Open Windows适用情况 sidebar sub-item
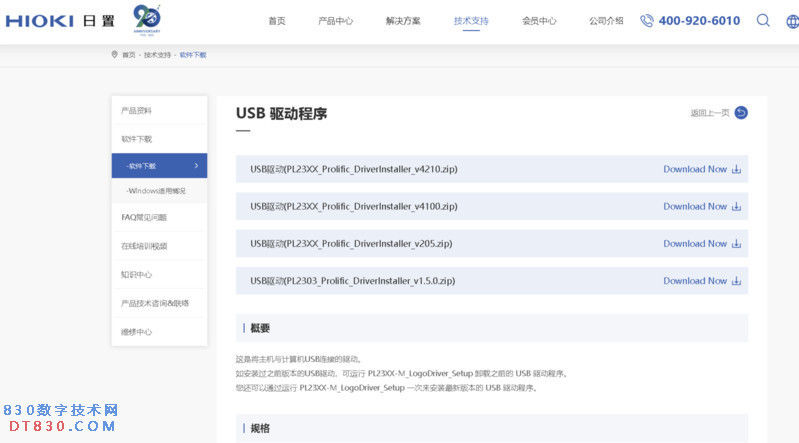This screenshot has width=799, height=443. 156,190
